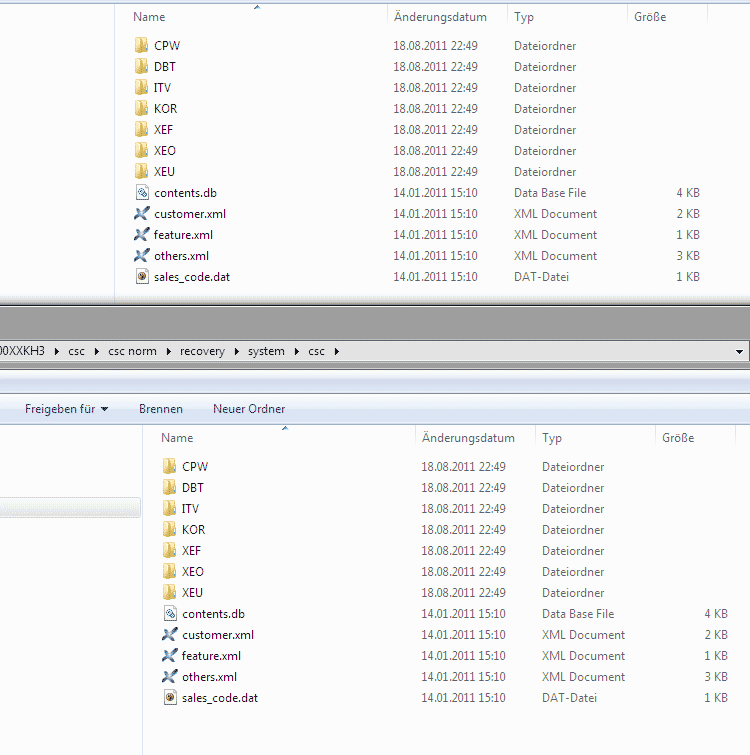Click contents.db file name in lower window
The width and height of the screenshot is (750, 755).
[x=213, y=613]
